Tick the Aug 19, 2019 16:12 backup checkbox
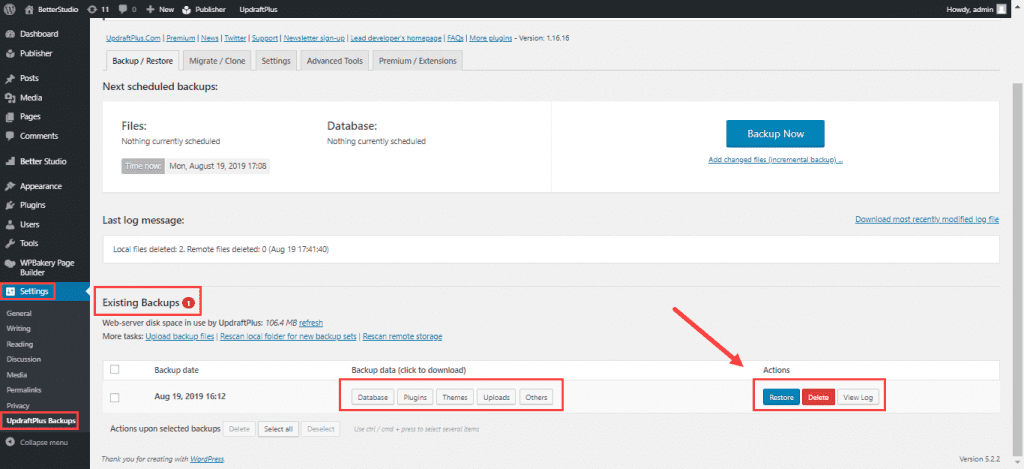The width and height of the screenshot is (1024, 469). click(115, 396)
